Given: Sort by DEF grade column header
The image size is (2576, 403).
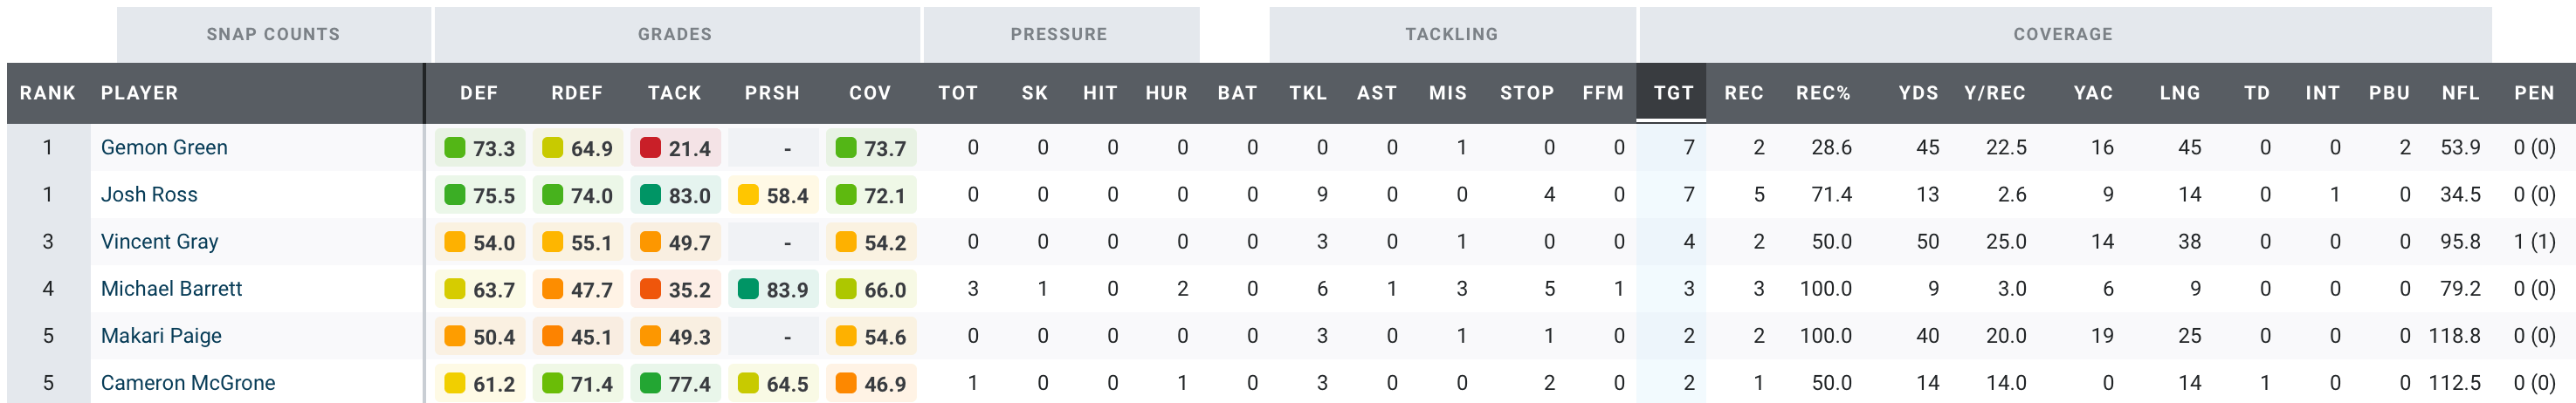Looking at the screenshot, I should 478,93.
